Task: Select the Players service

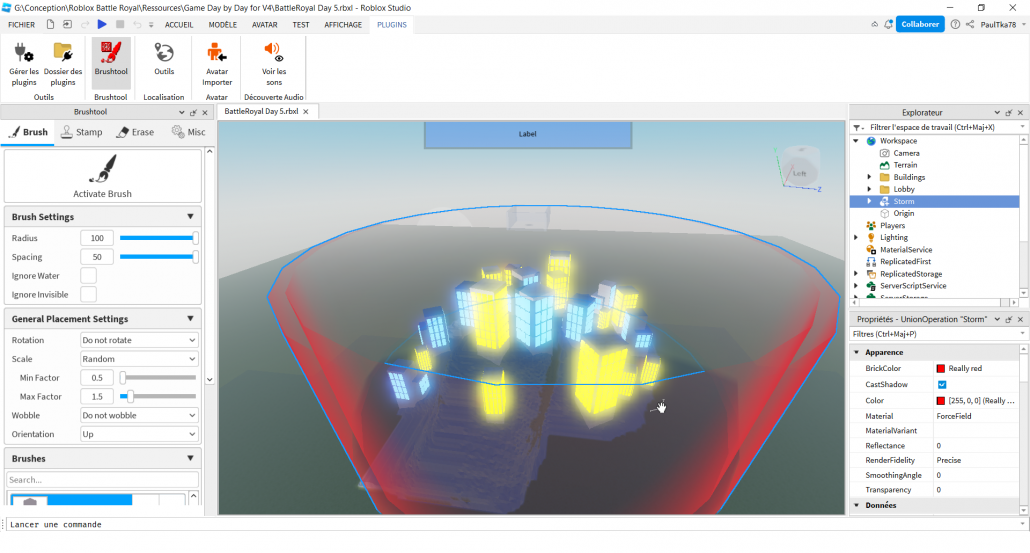Action: click(892, 225)
